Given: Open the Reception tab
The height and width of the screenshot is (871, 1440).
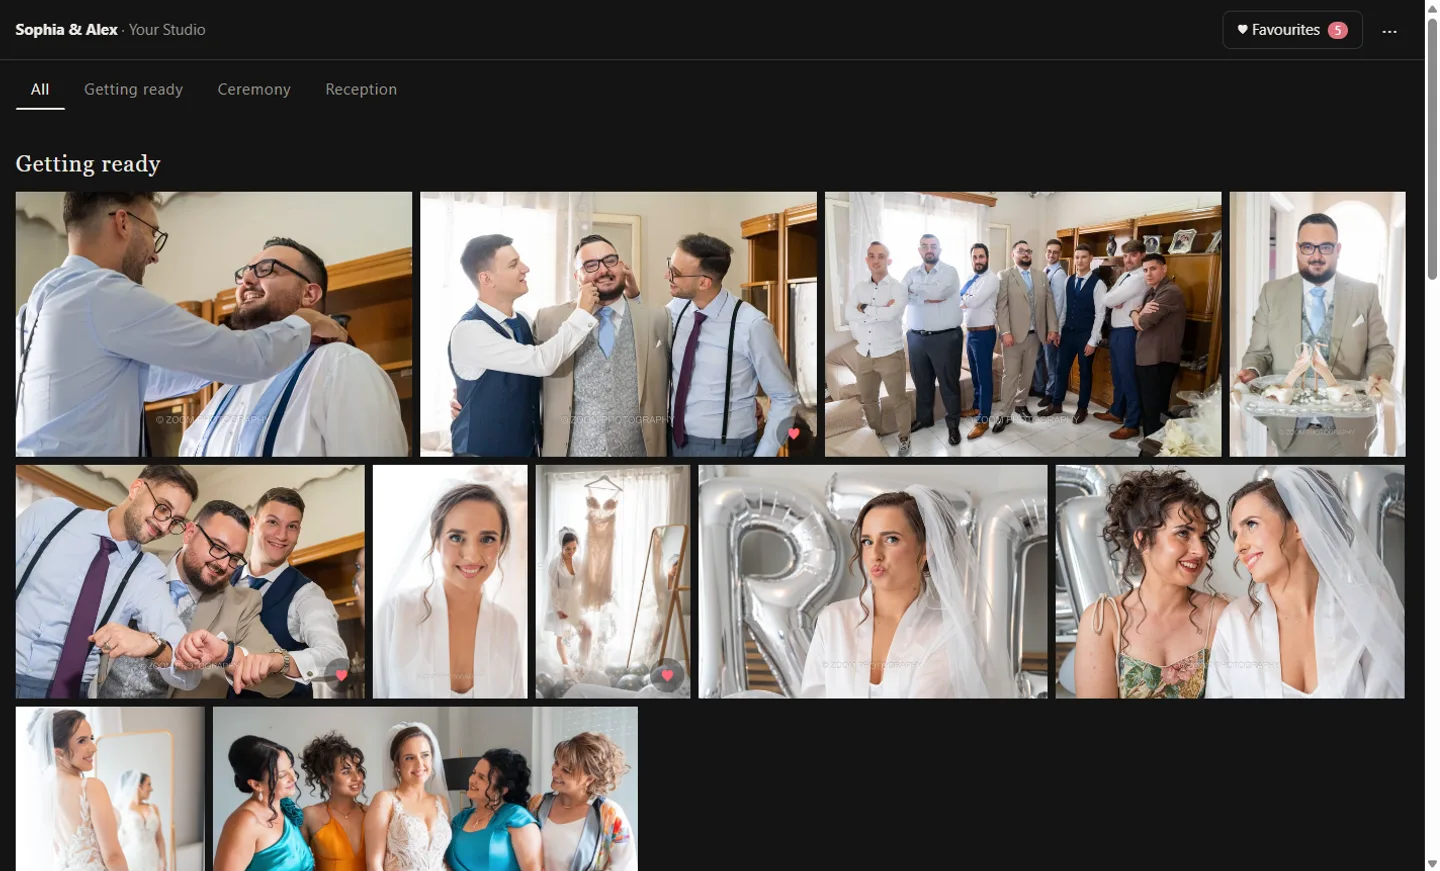Looking at the screenshot, I should (361, 89).
